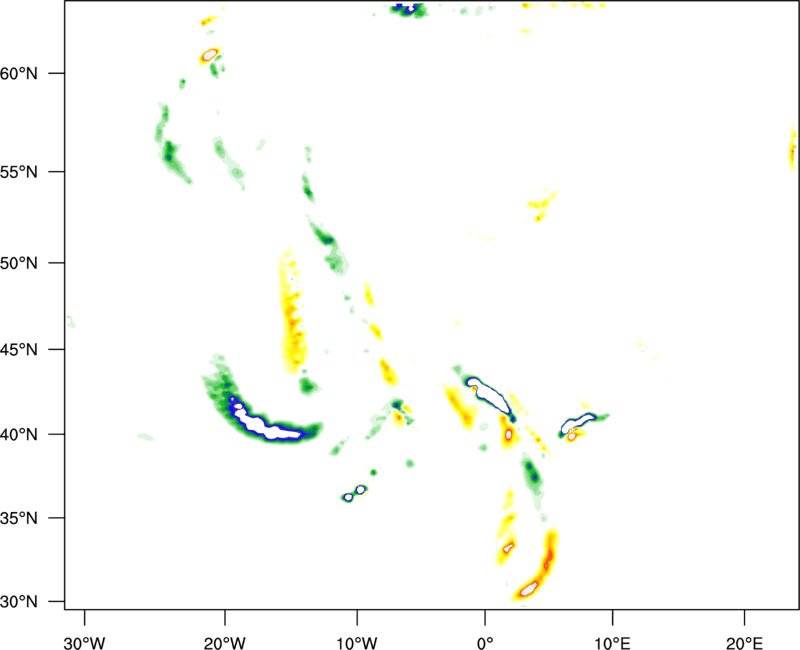Click the 20°E longitude label
Image resolution: width=800 pixels, height=650 pixels.
[744, 643]
